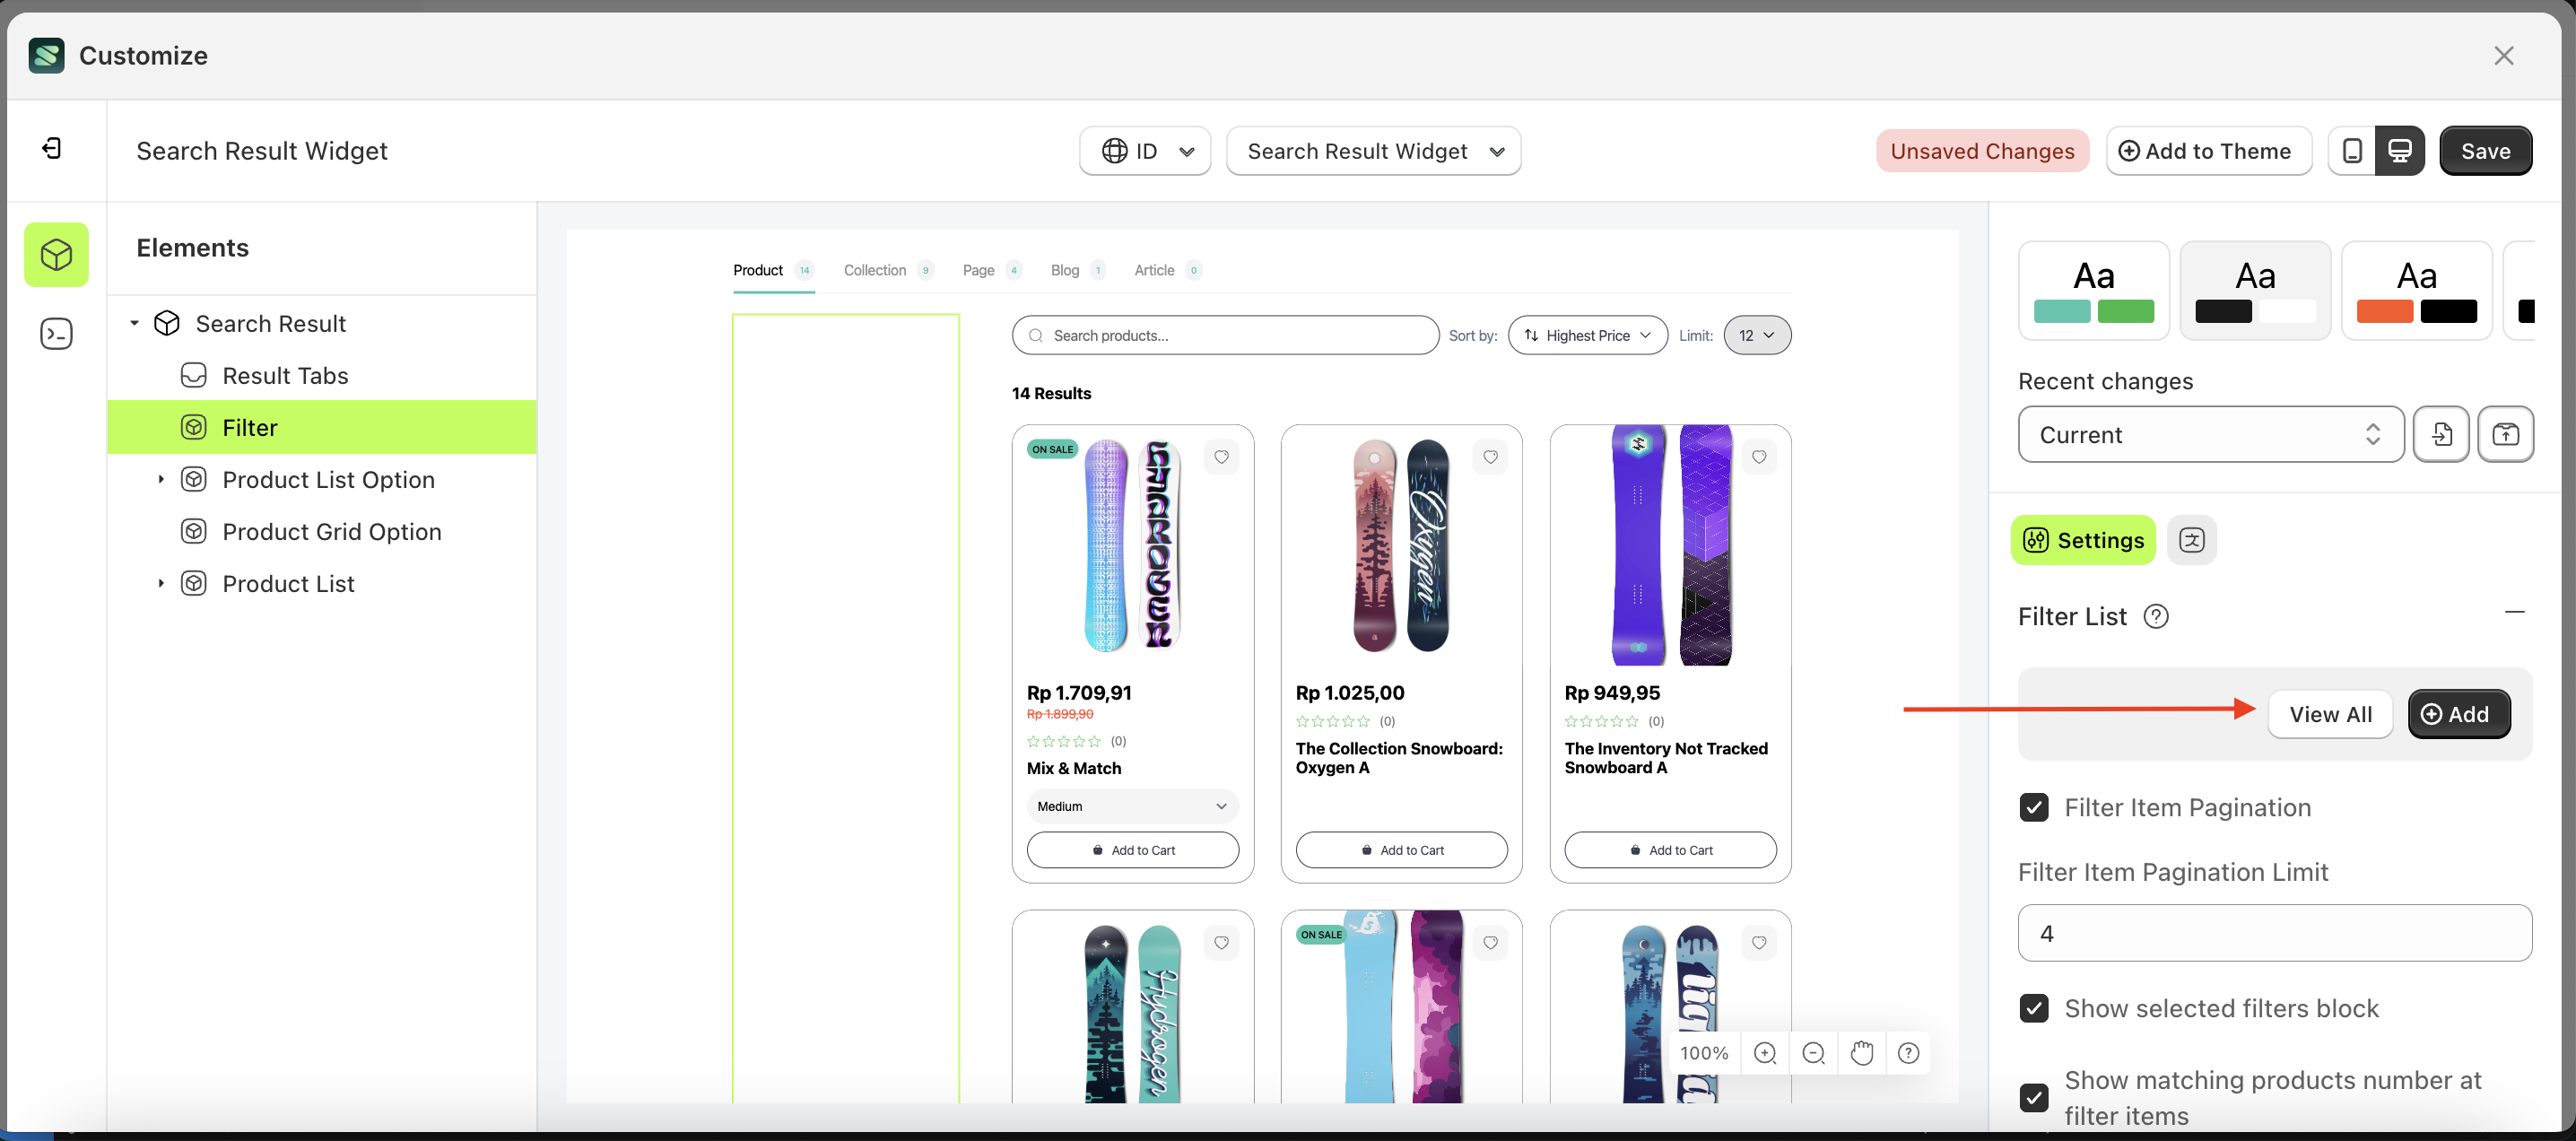The height and width of the screenshot is (1141, 2576).
Task: Switch to the Collection results tab
Action: (875, 270)
